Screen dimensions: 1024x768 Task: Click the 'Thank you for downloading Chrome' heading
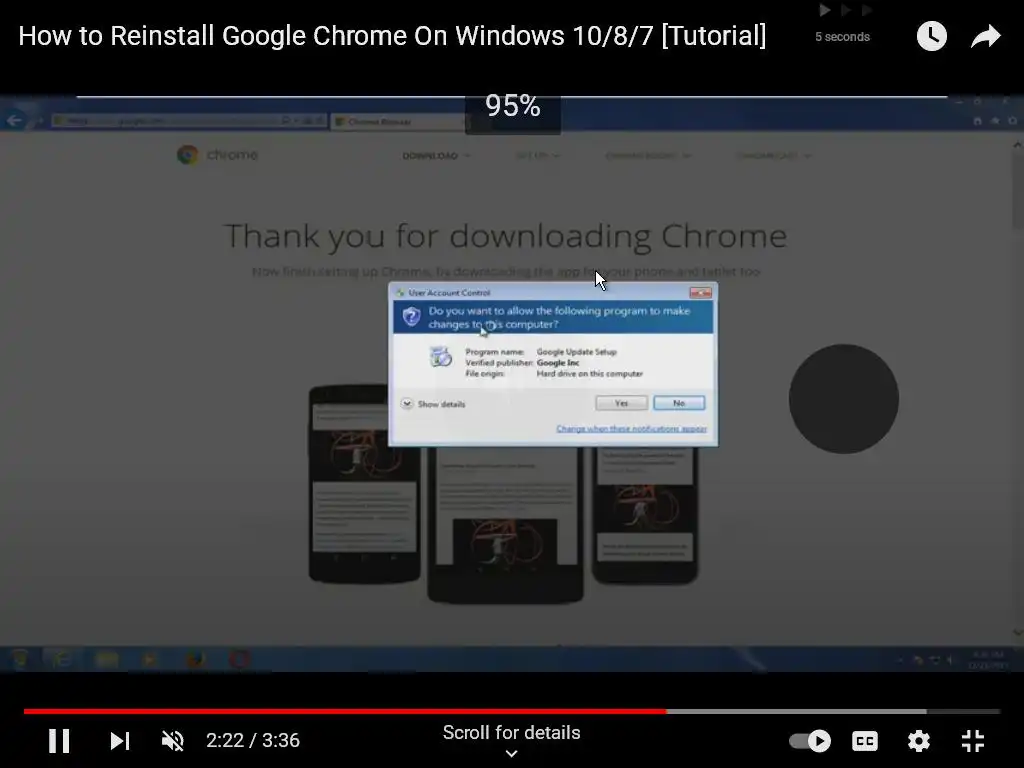tap(505, 236)
